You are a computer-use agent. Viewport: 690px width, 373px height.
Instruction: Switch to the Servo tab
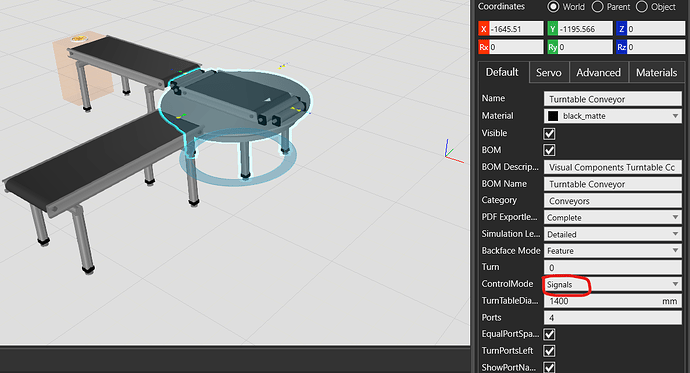549,73
